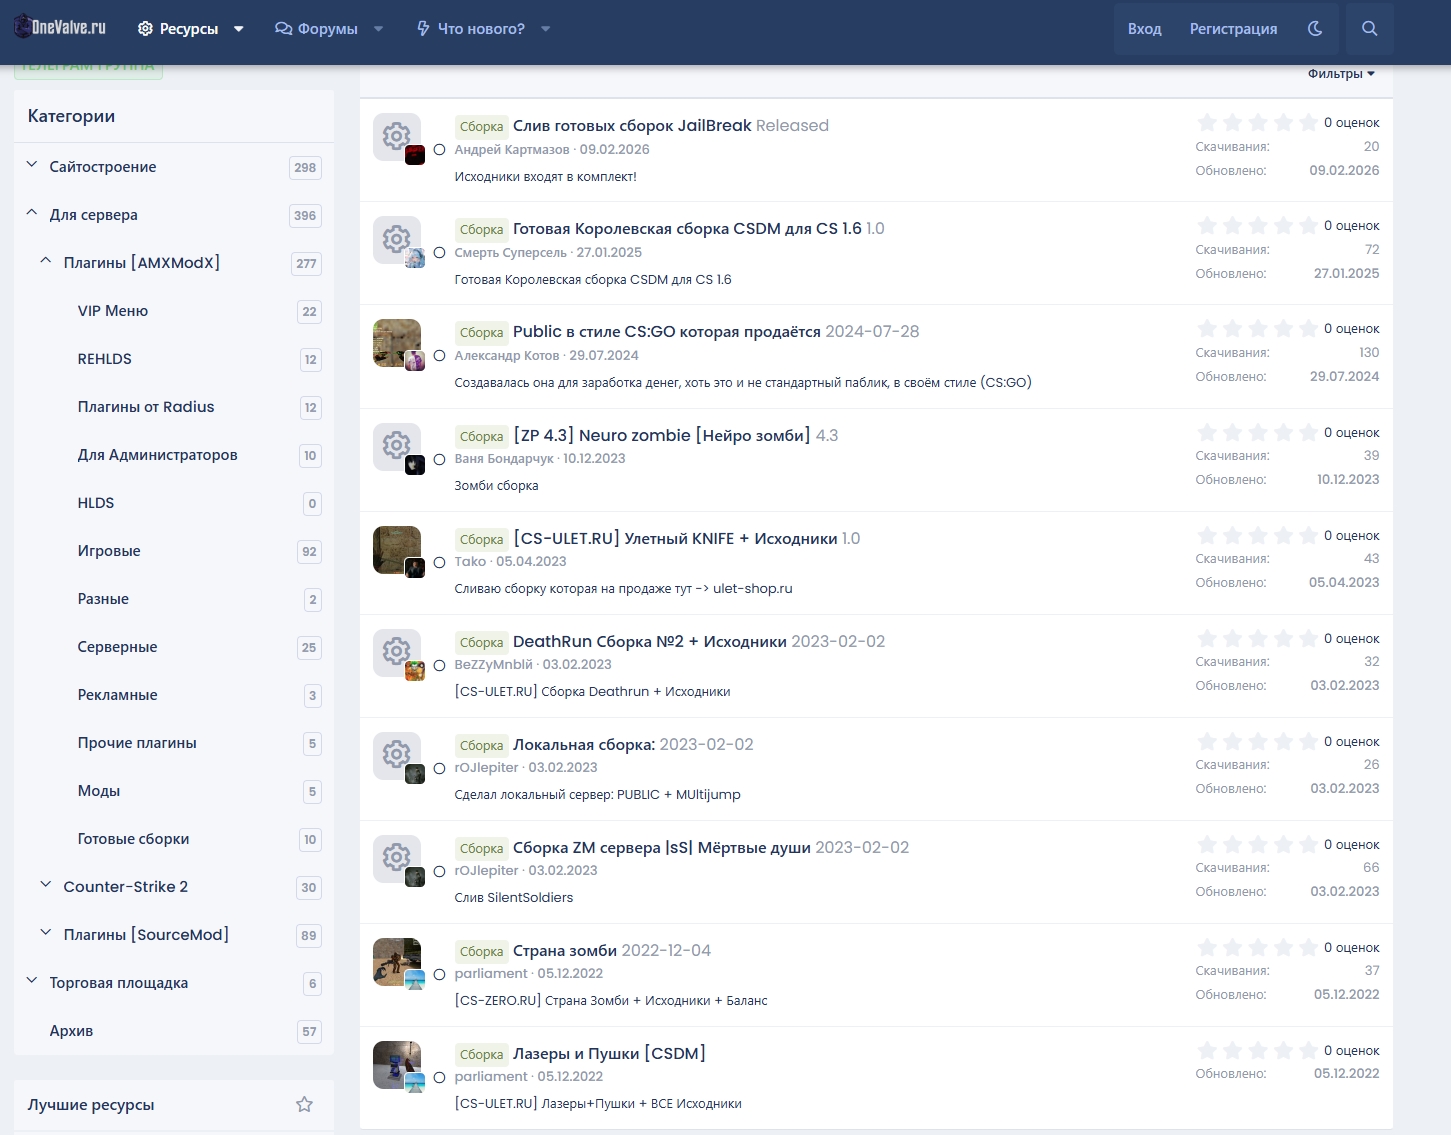1451x1135 pixels.
Task: Click Tako's small avatar icon
Action: tap(415, 568)
